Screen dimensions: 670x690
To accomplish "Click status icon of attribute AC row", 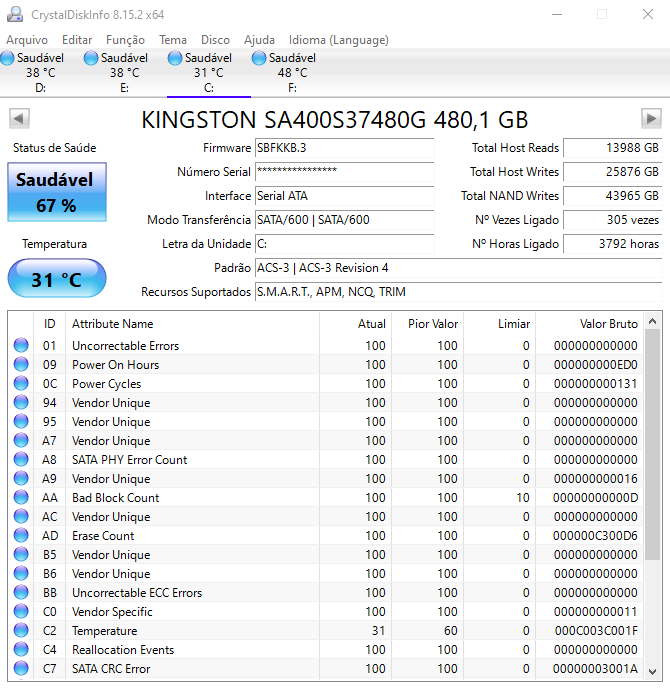I will click(x=21, y=516).
